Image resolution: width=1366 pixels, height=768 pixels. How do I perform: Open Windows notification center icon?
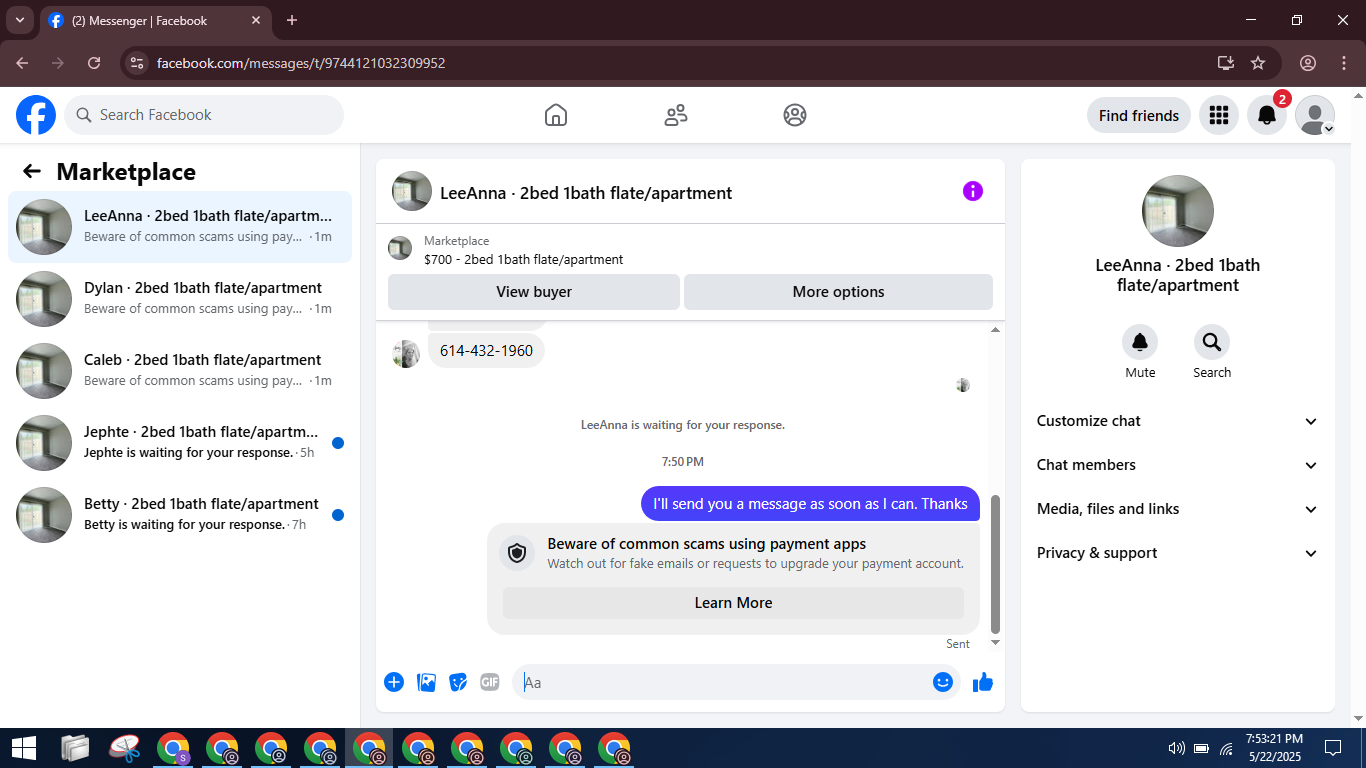click(1332, 748)
